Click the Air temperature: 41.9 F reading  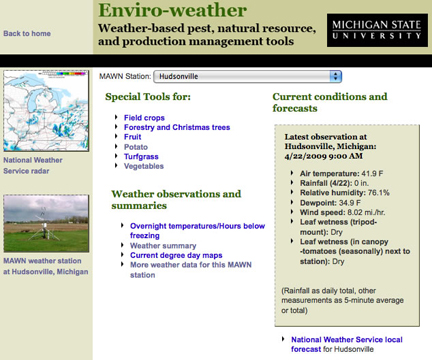pos(341,174)
